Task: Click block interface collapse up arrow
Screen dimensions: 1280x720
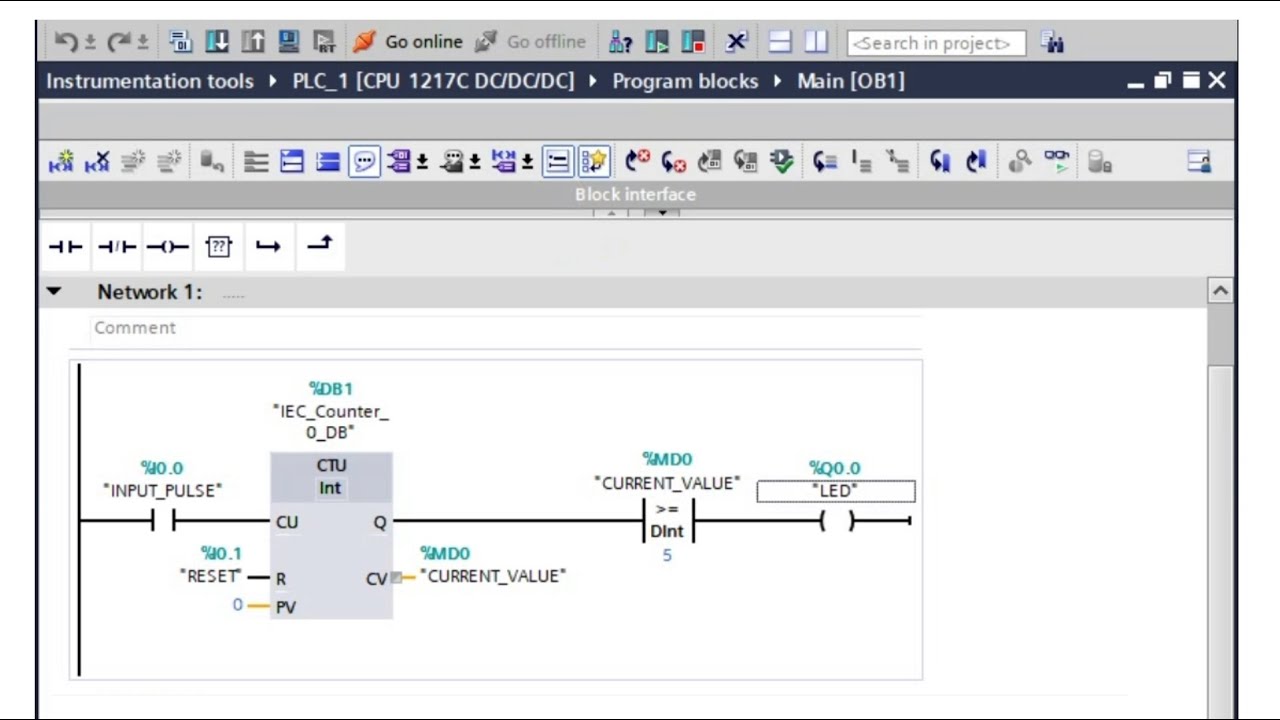Action: pyautogui.click(x=611, y=213)
